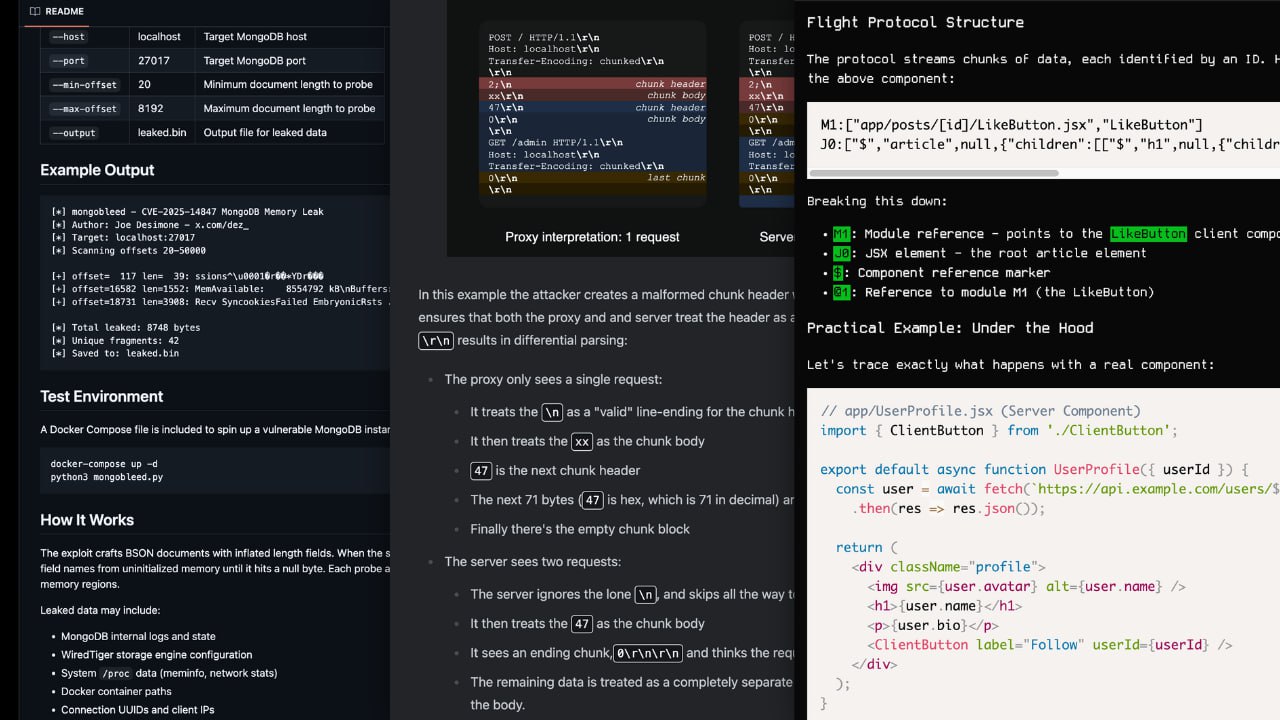Click 'The proxy only sees a single request' bullet
Image resolution: width=1280 pixels, height=720 pixels.
coord(553,379)
